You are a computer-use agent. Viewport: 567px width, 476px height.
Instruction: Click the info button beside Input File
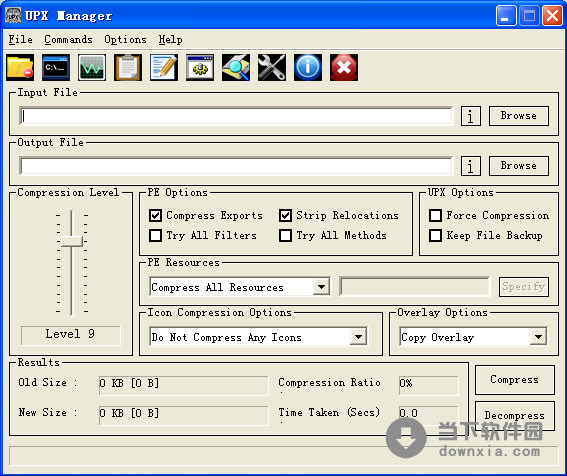pos(471,116)
